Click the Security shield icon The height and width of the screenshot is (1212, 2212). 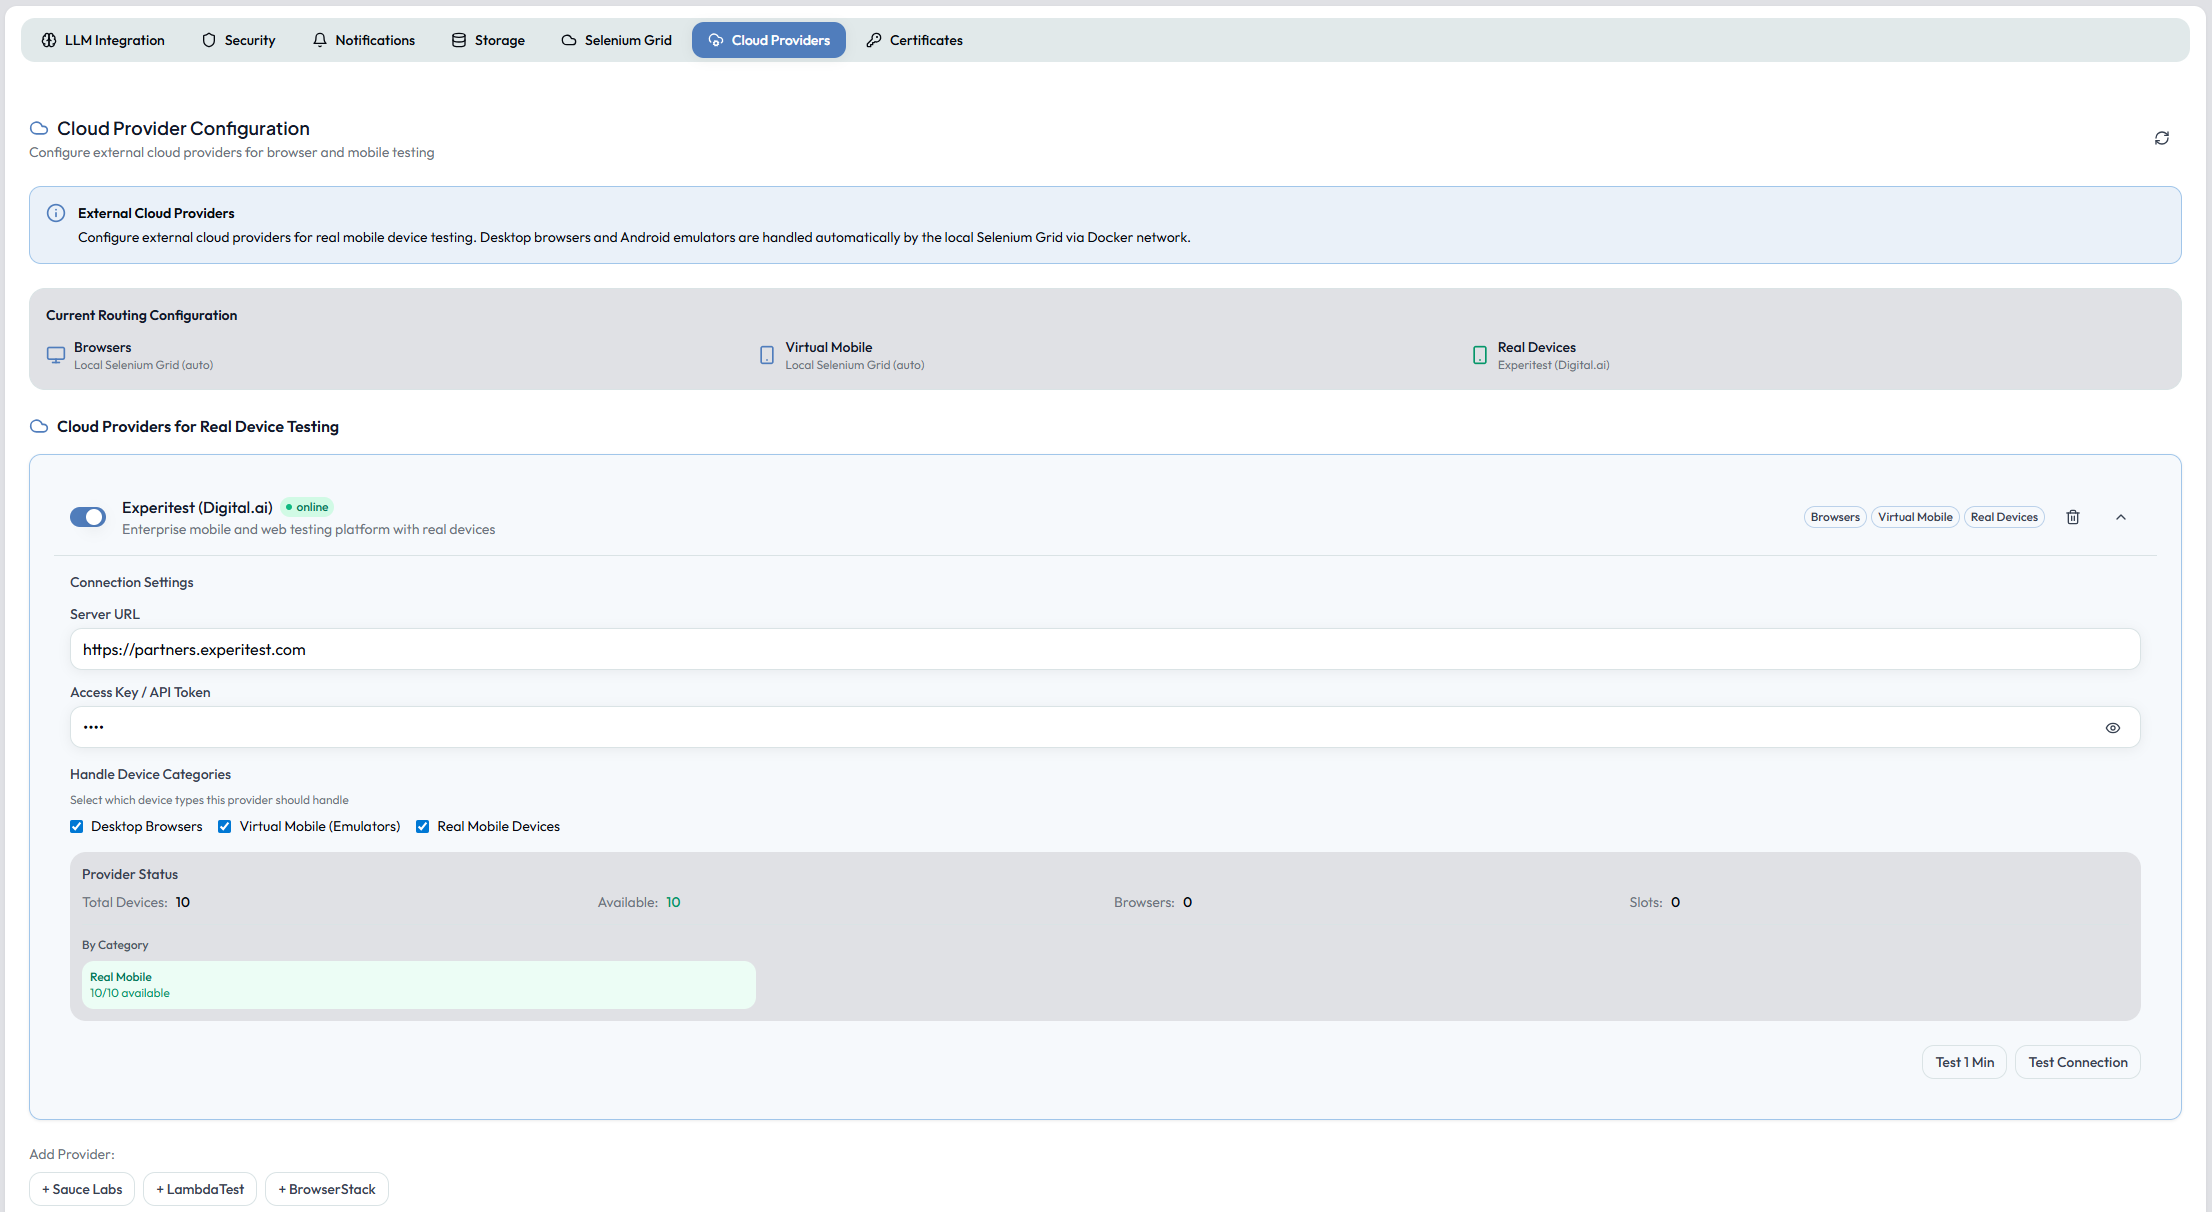[x=209, y=40]
